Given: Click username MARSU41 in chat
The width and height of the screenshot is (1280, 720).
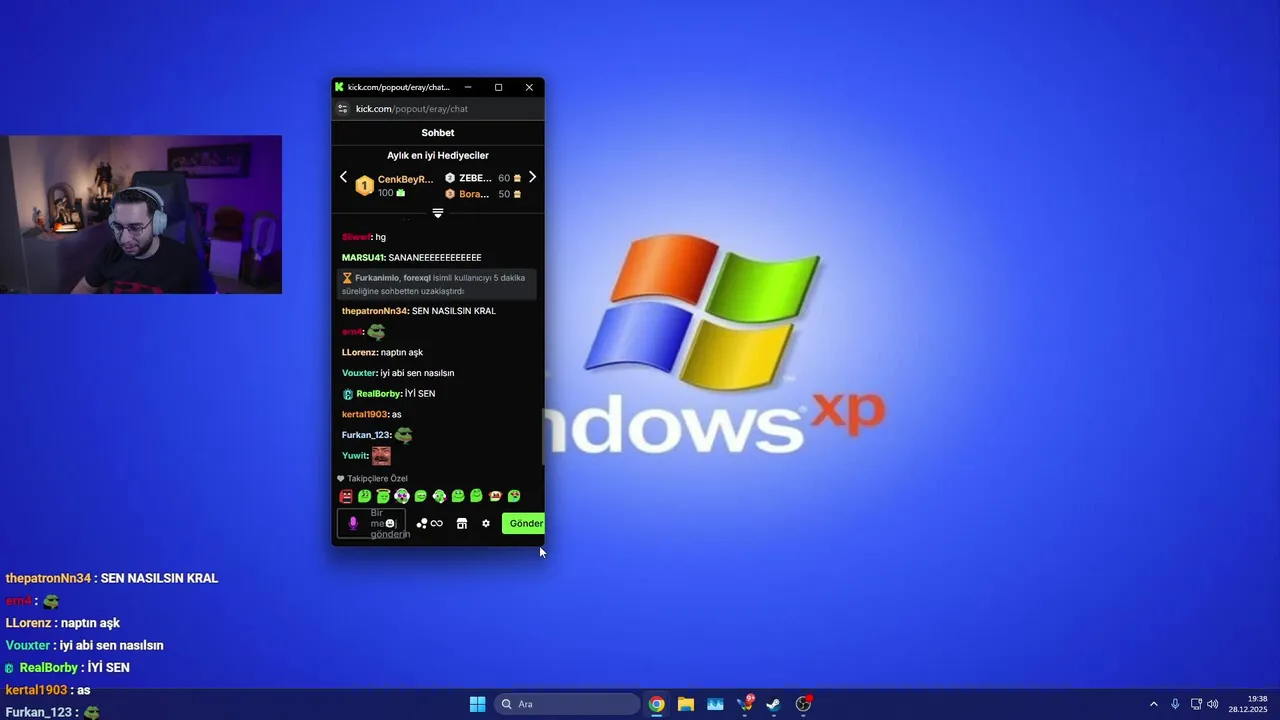Looking at the screenshot, I should click(x=363, y=258).
